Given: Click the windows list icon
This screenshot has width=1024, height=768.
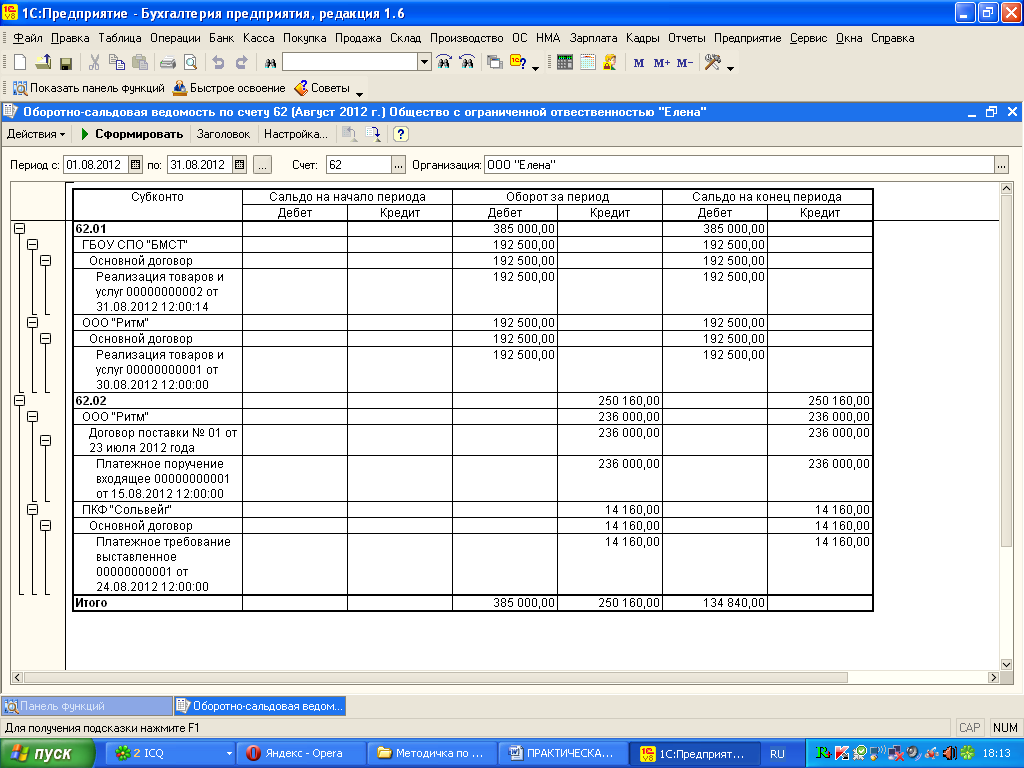Looking at the screenshot, I should coord(495,63).
